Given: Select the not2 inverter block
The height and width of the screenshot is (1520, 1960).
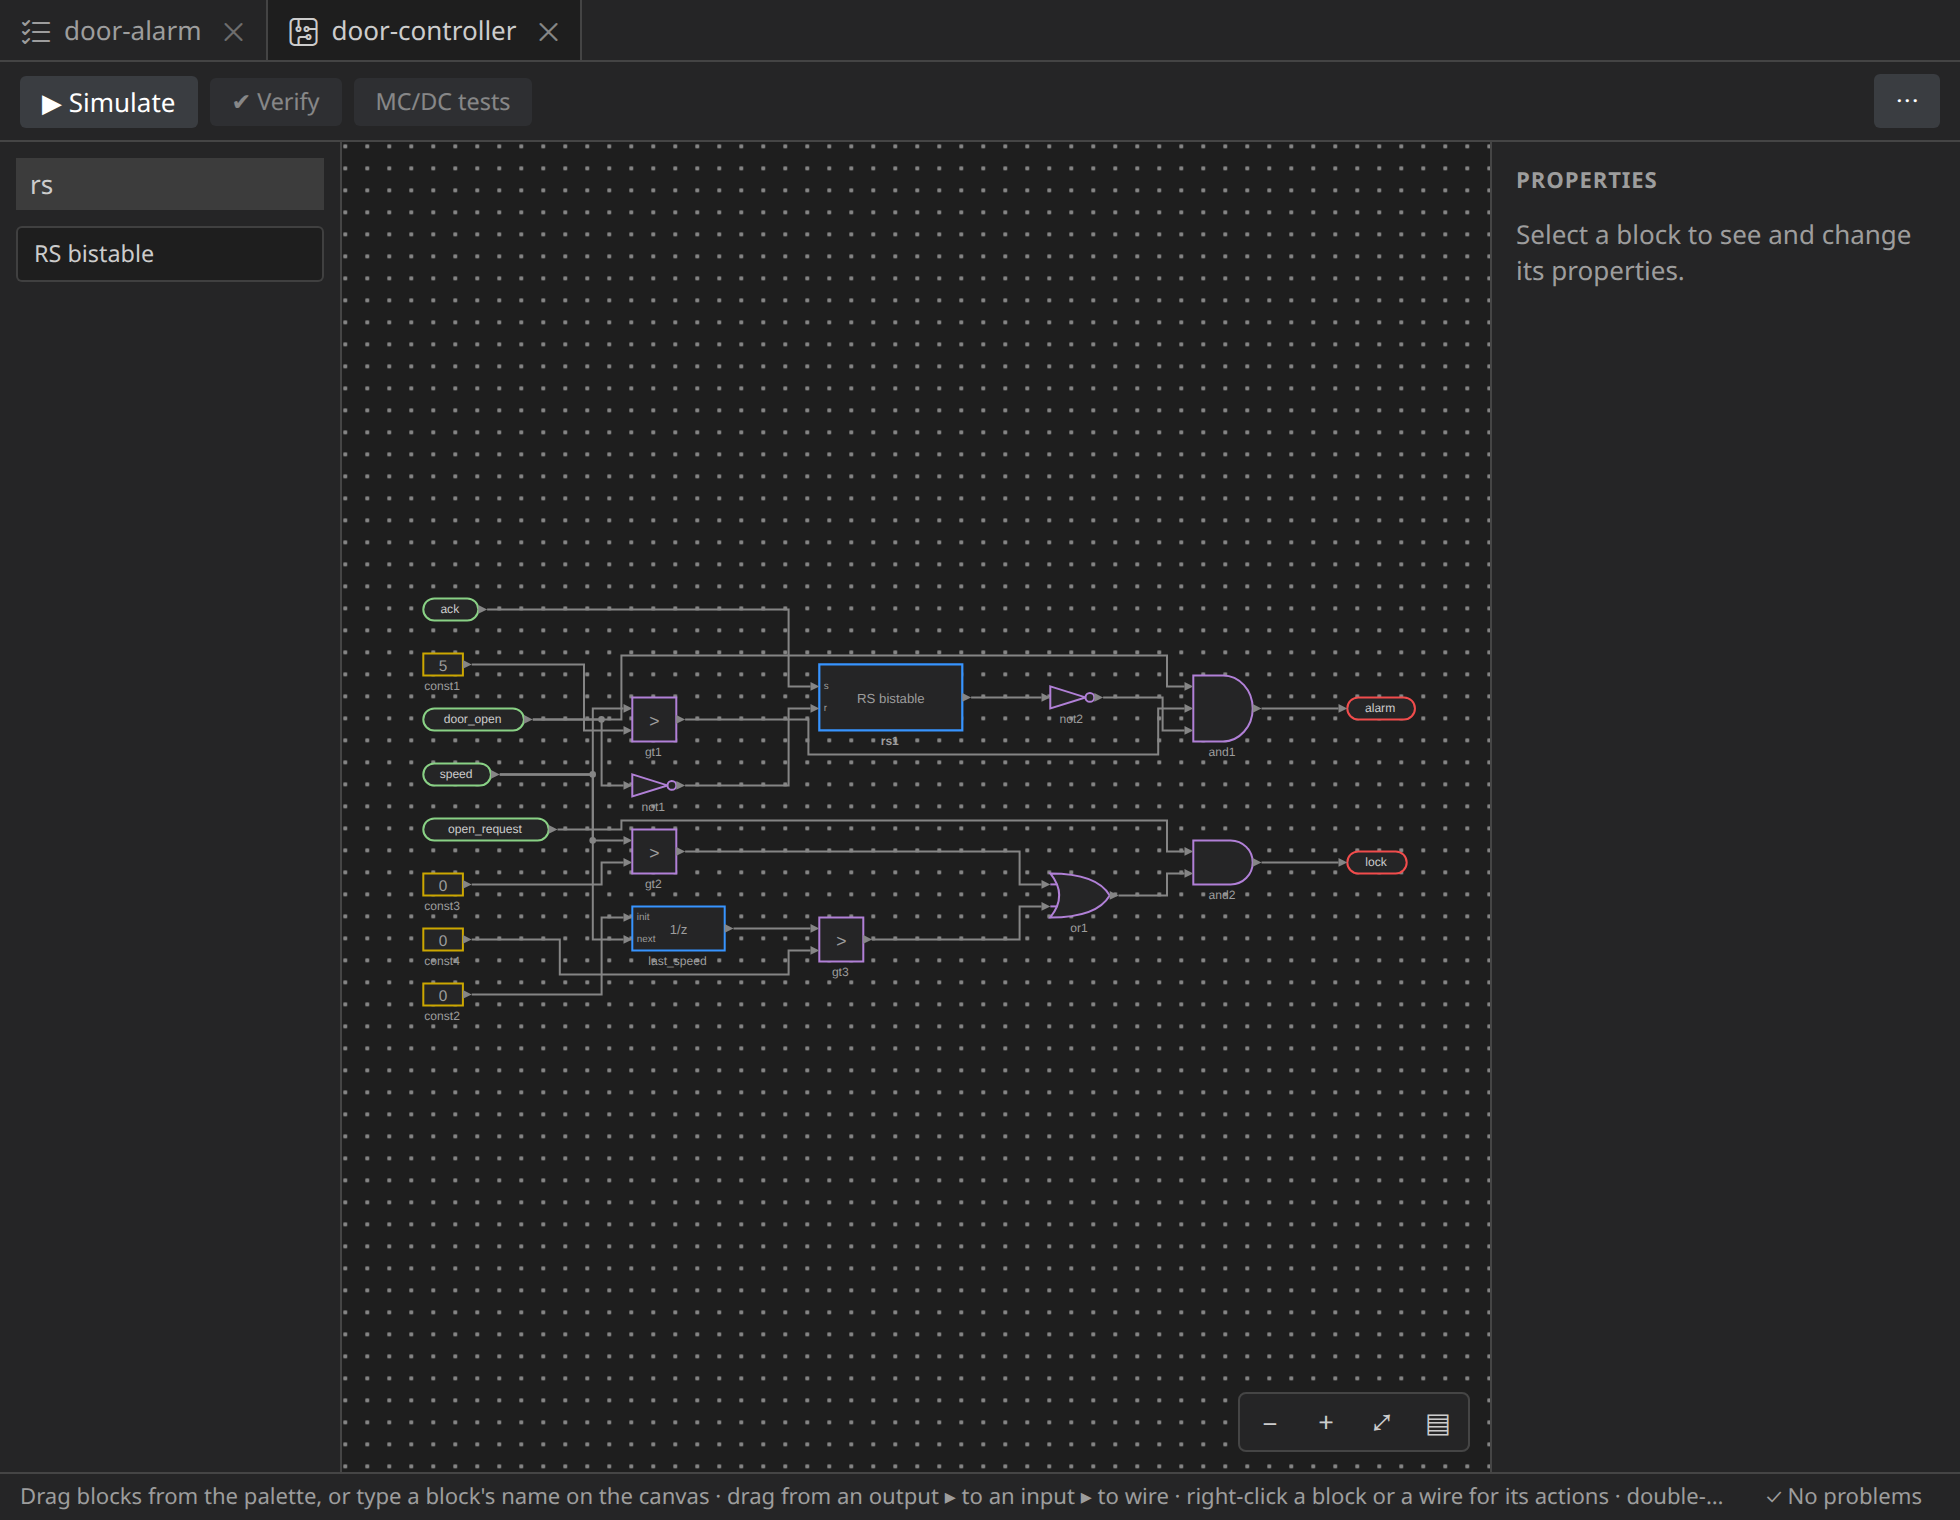Looking at the screenshot, I should click(1072, 697).
